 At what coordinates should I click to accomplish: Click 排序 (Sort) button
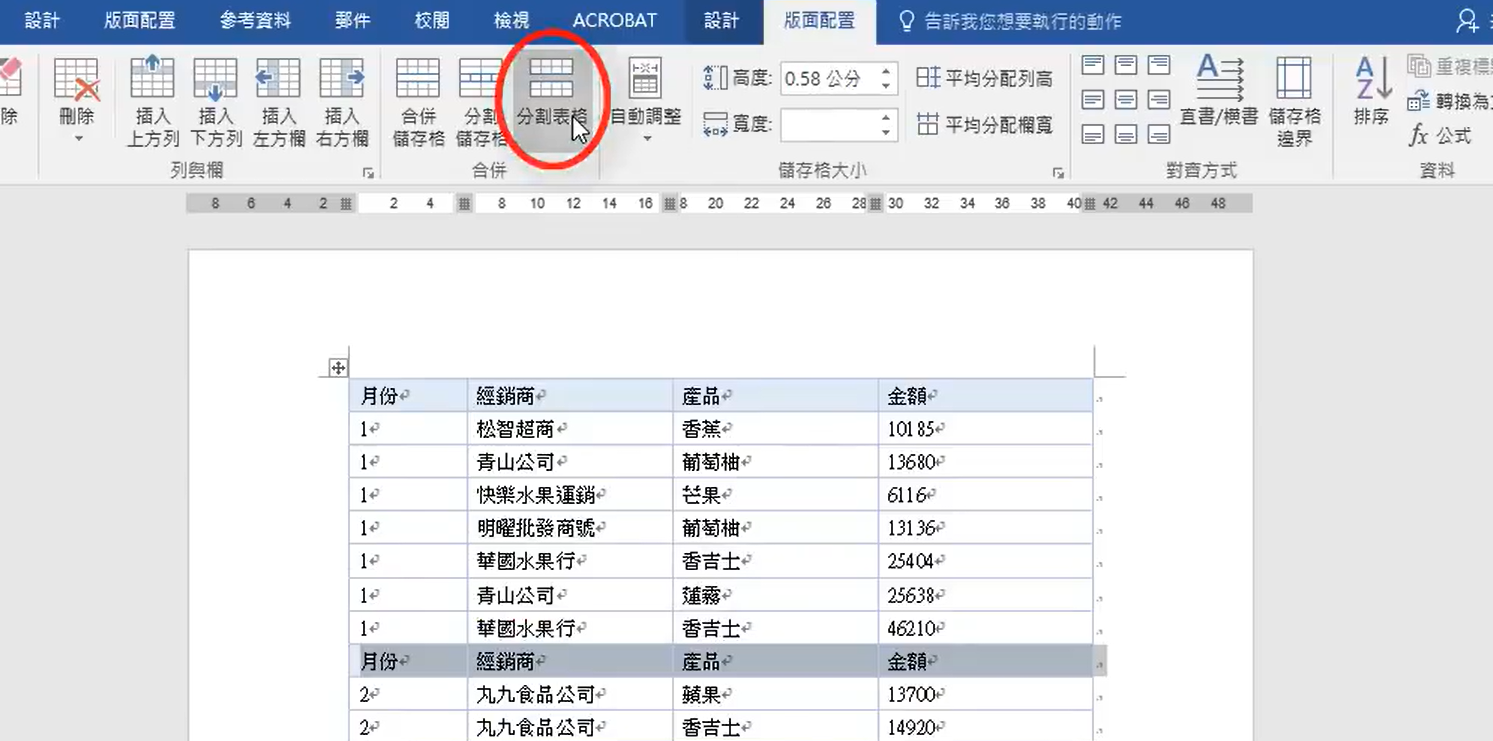coord(1372,92)
